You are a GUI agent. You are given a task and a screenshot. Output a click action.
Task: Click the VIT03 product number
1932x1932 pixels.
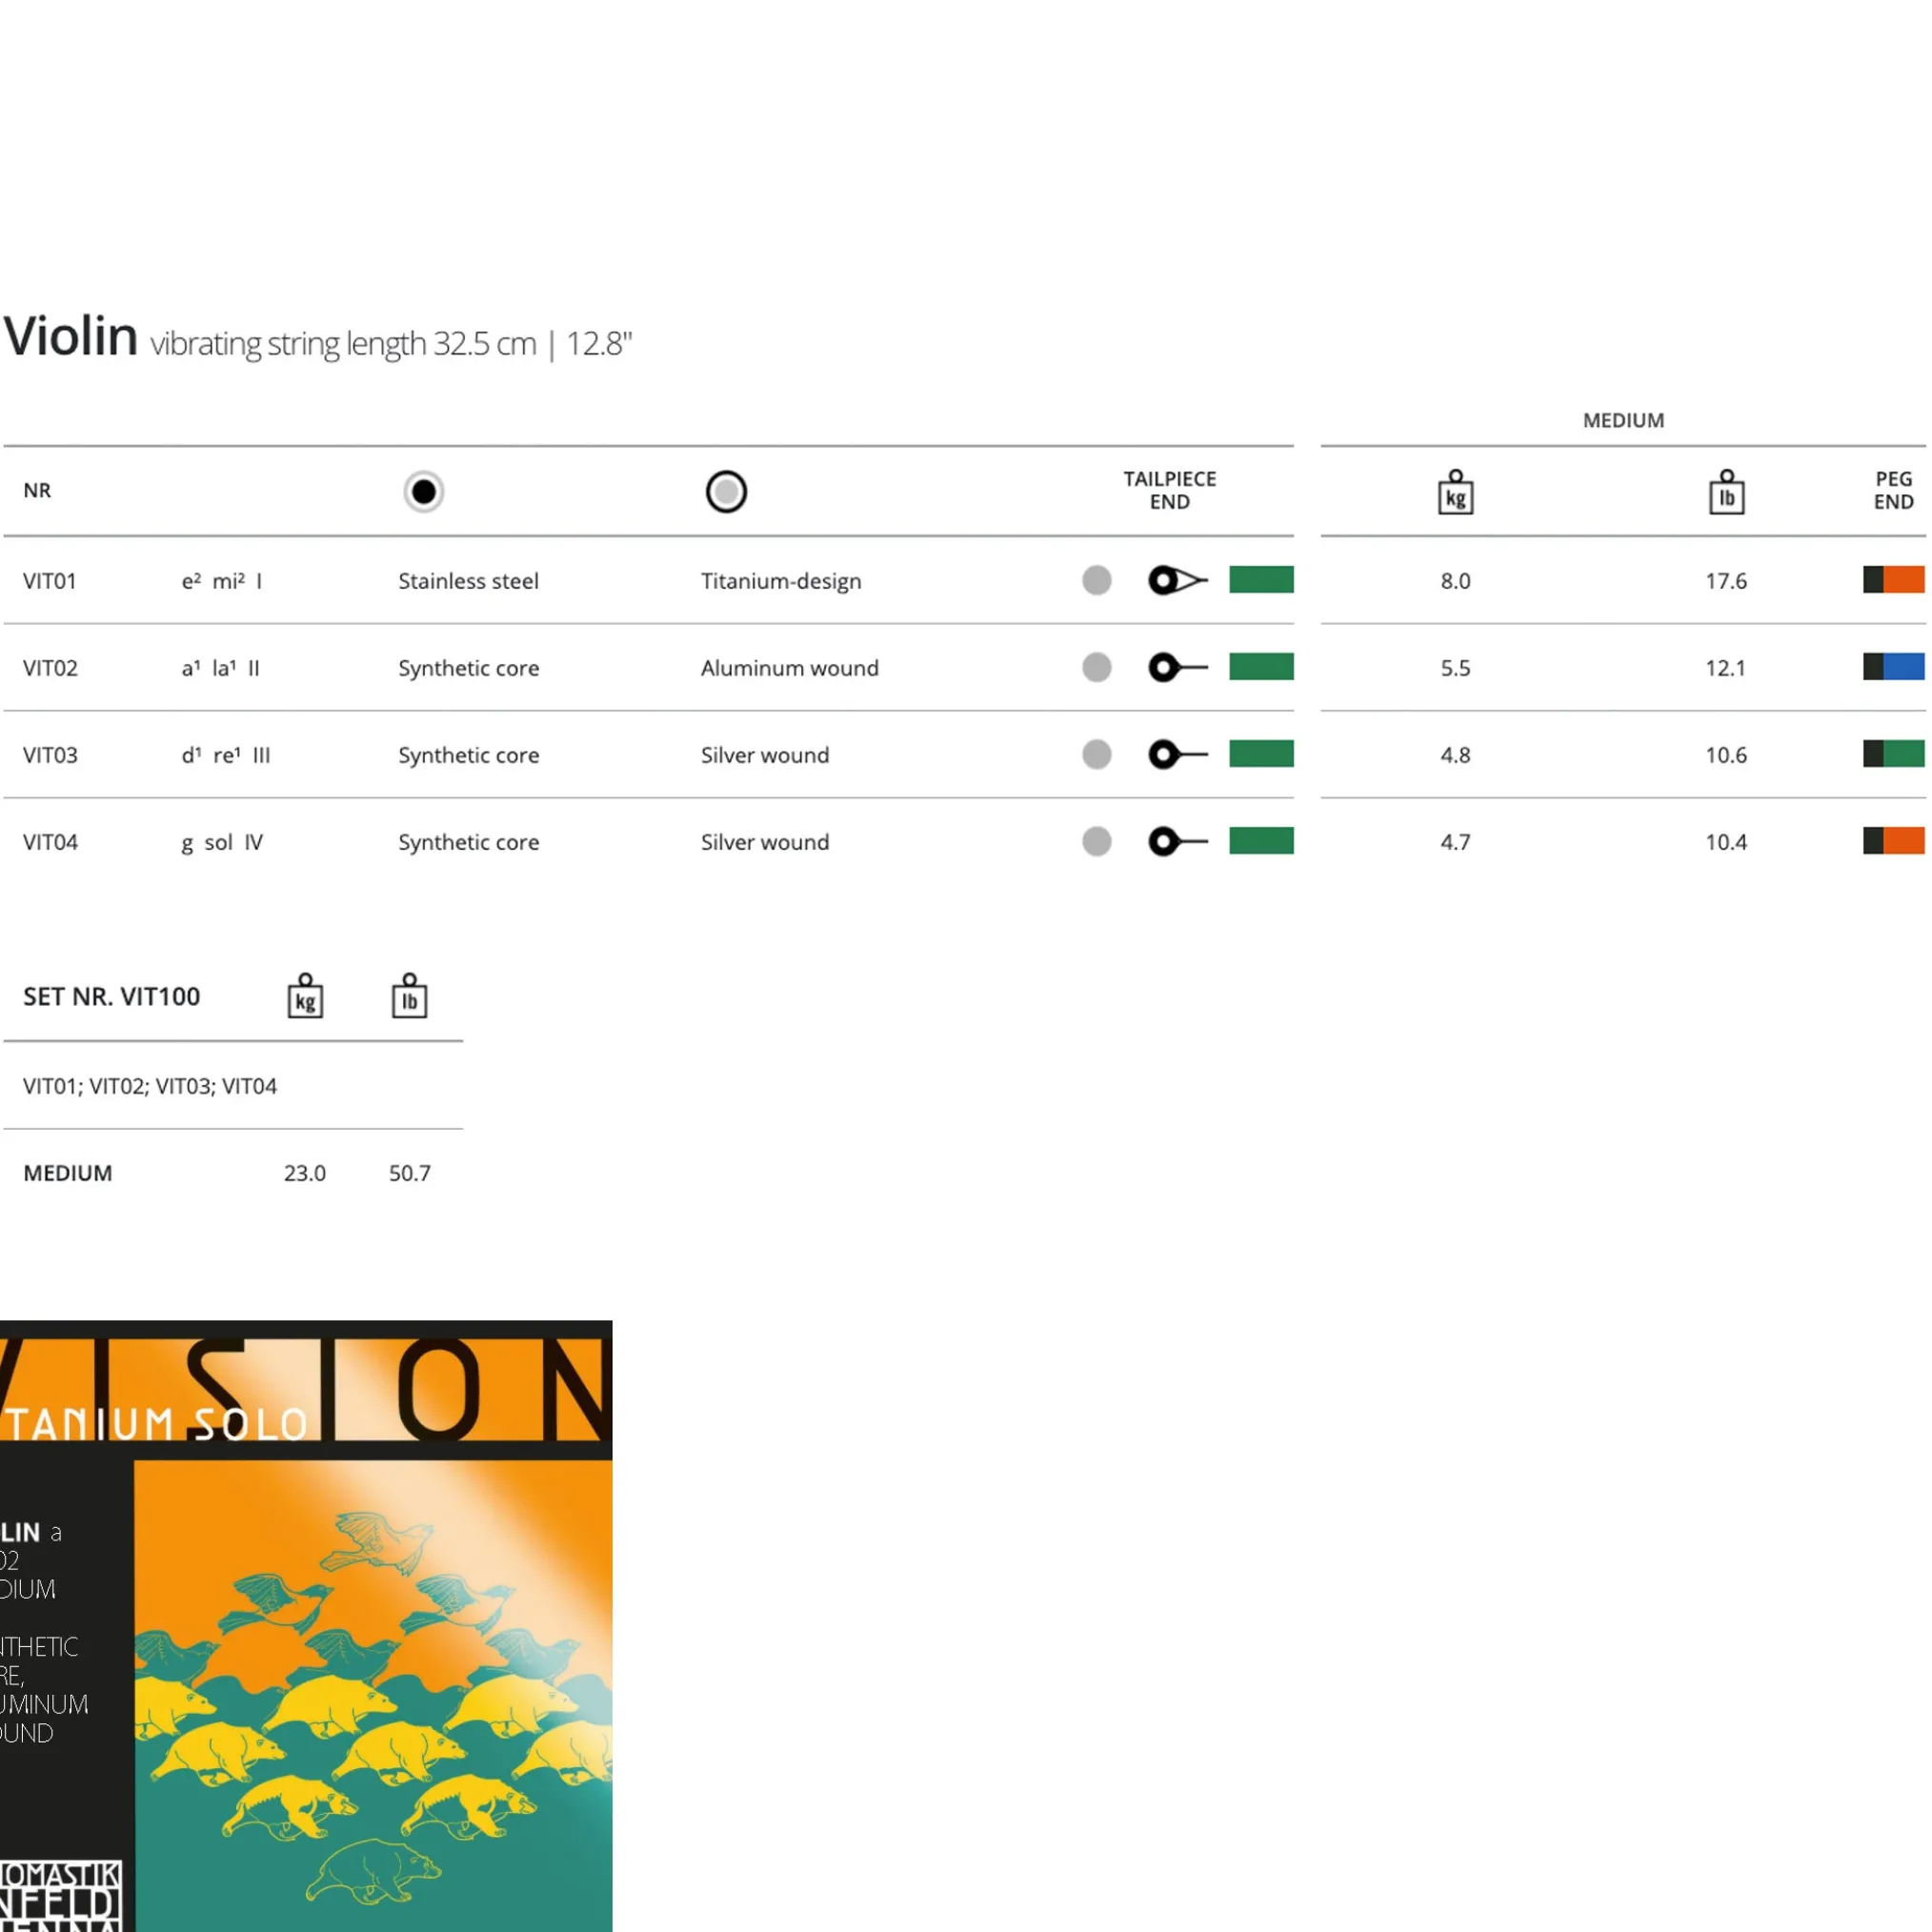(x=50, y=755)
